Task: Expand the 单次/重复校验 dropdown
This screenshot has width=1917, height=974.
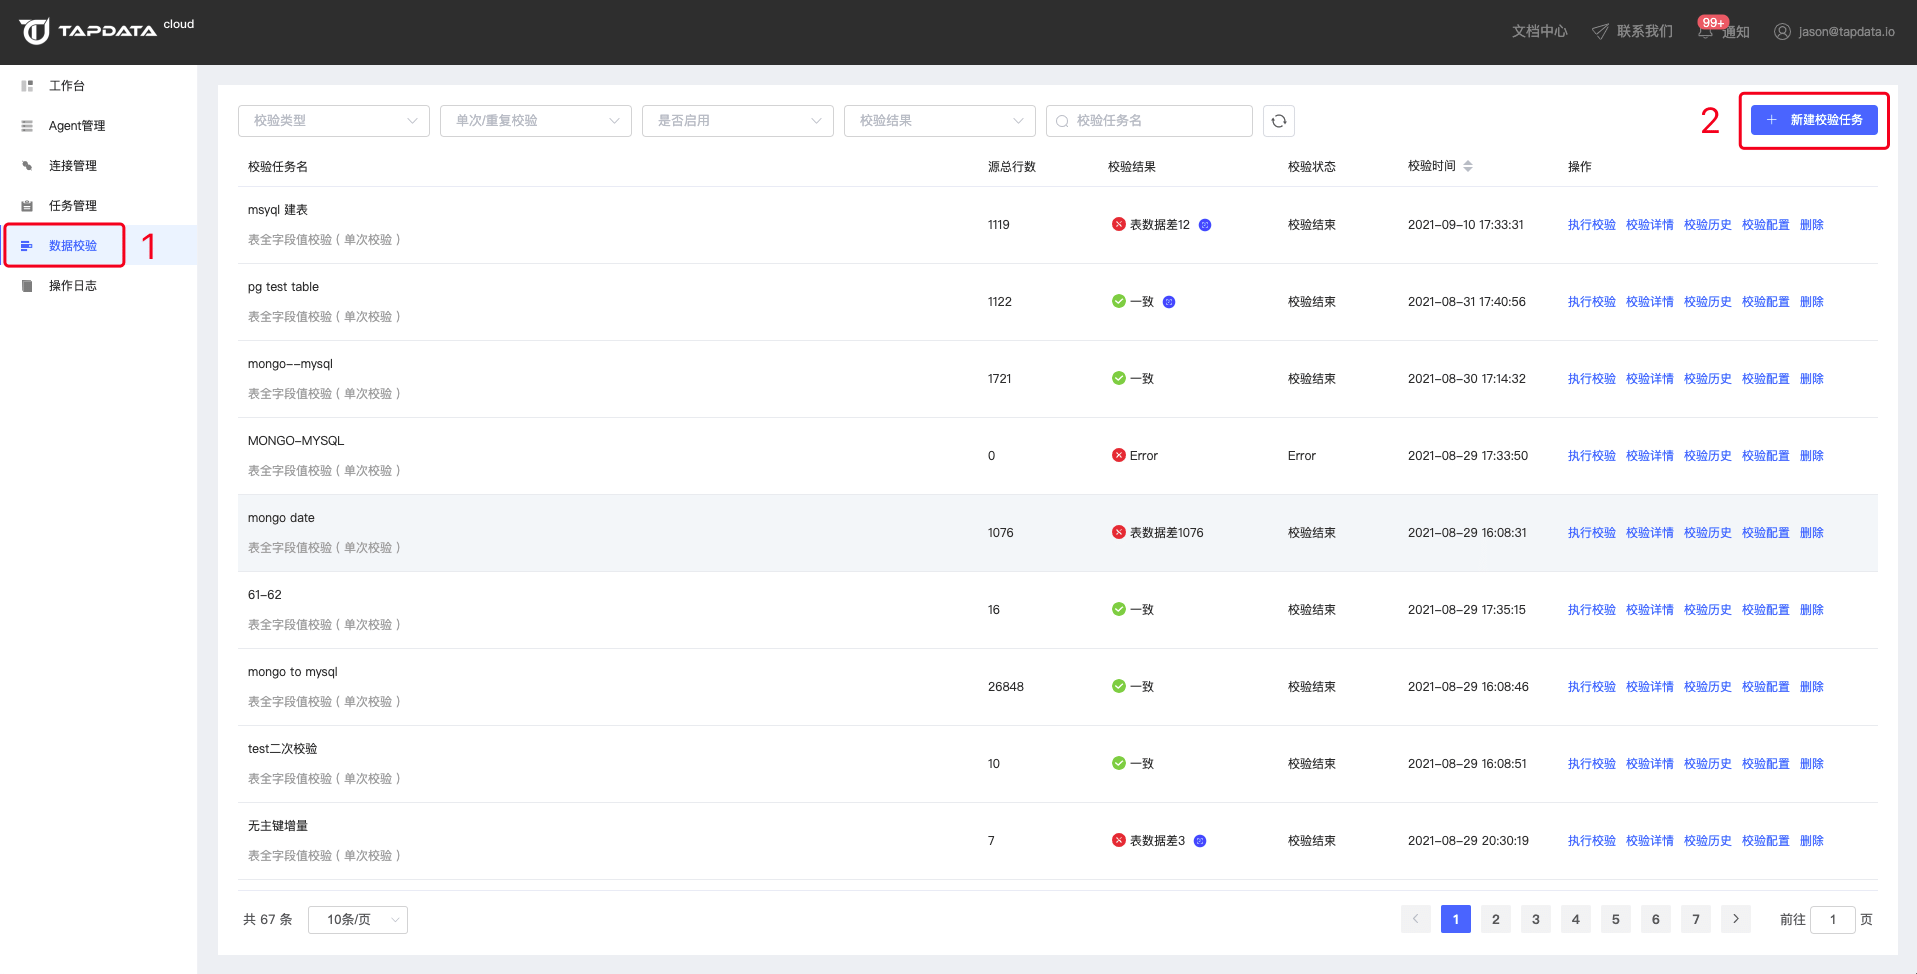Action: 535,121
